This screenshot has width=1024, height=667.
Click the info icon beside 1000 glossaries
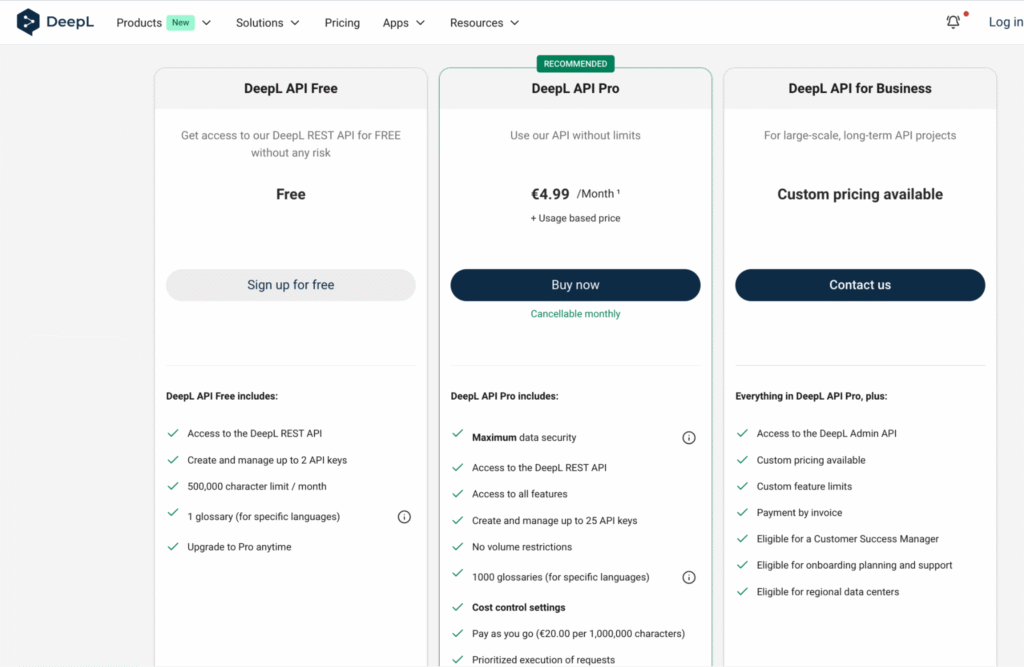coord(688,577)
